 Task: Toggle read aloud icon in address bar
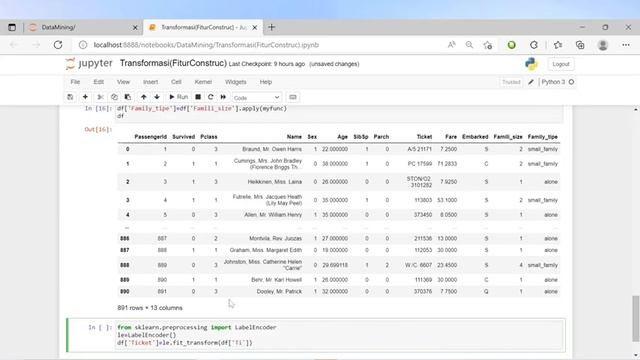coord(451,45)
